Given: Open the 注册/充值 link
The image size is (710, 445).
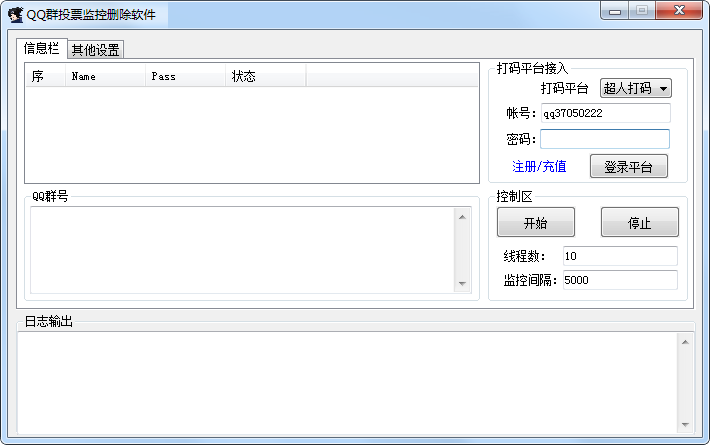Looking at the screenshot, I should point(539,166).
